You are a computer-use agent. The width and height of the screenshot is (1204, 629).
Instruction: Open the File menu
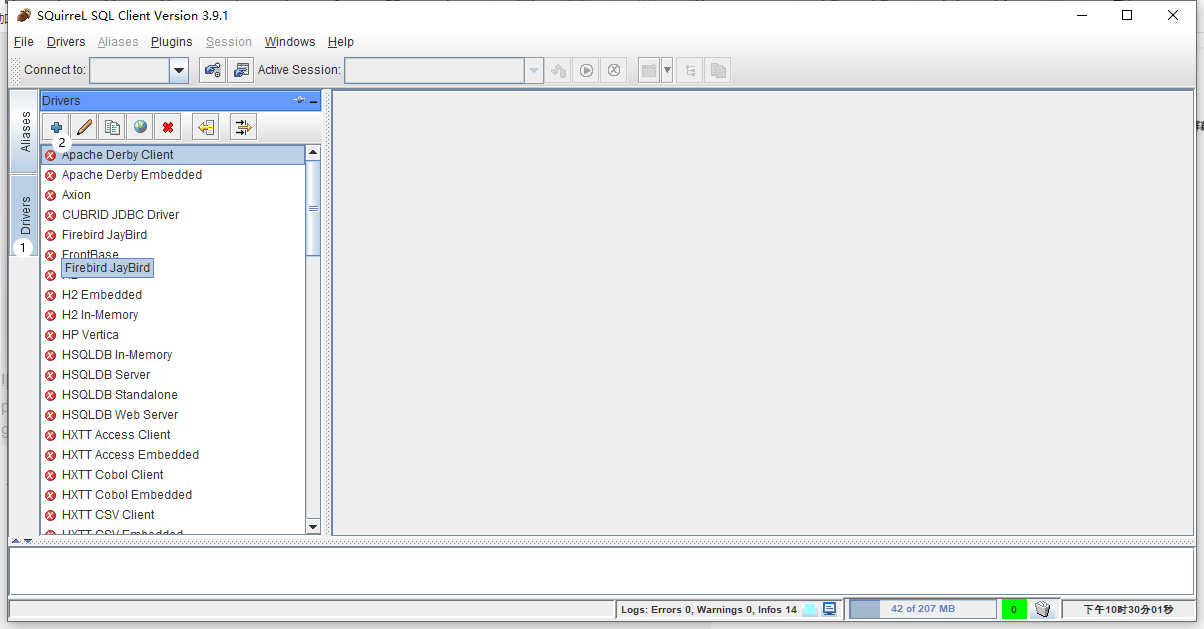pyautogui.click(x=24, y=42)
